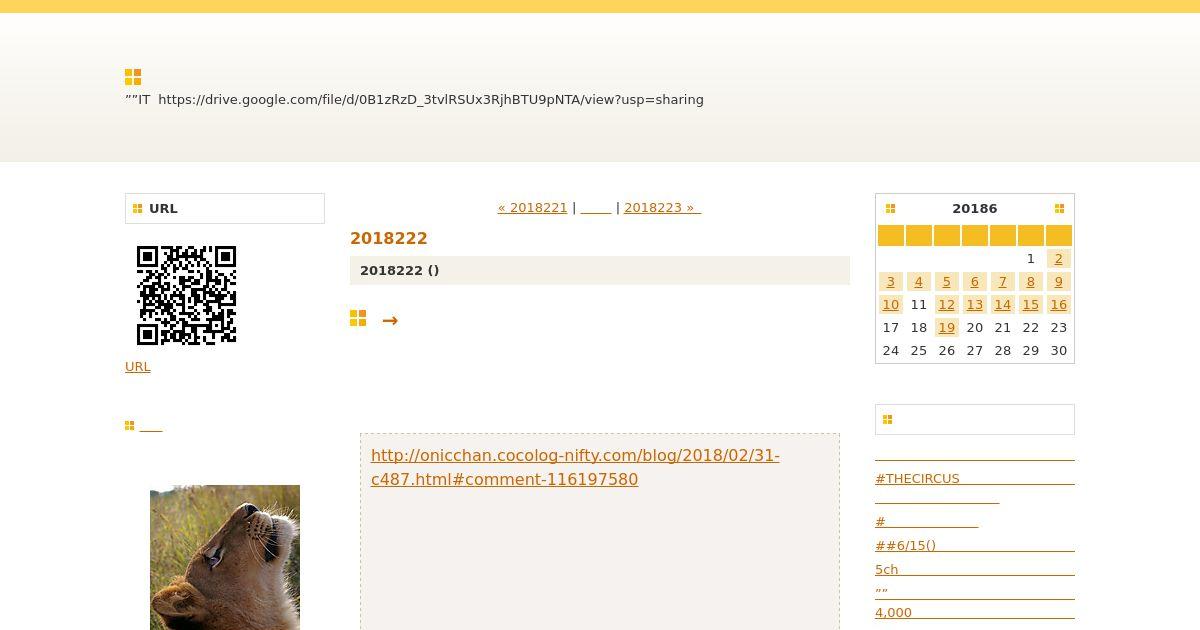Select calendar date 16
The height and width of the screenshot is (630, 1200).
tap(1059, 305)
